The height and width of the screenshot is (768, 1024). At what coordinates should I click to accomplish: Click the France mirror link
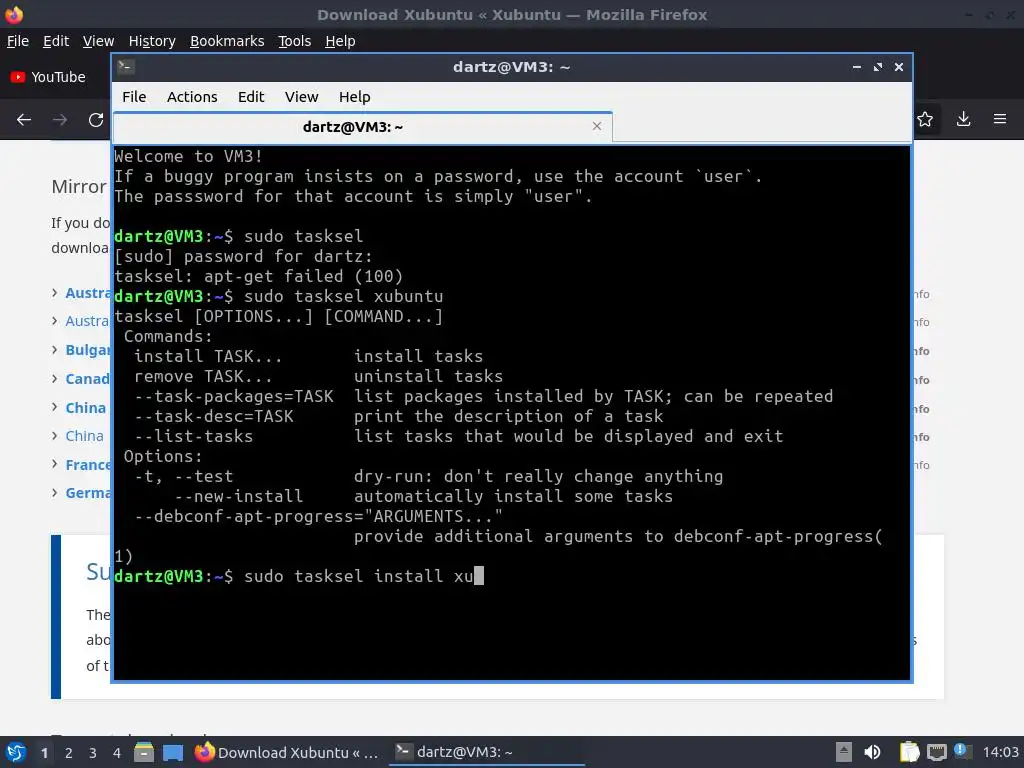pos(88,464)
